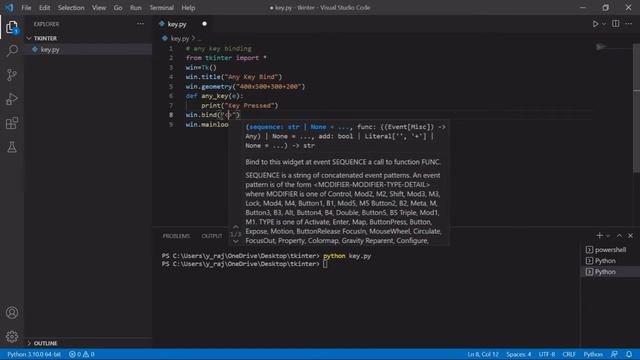The height and width of the screenshot is (360, 640).
Task: Open the Run menu
Action: click(136, 8)
